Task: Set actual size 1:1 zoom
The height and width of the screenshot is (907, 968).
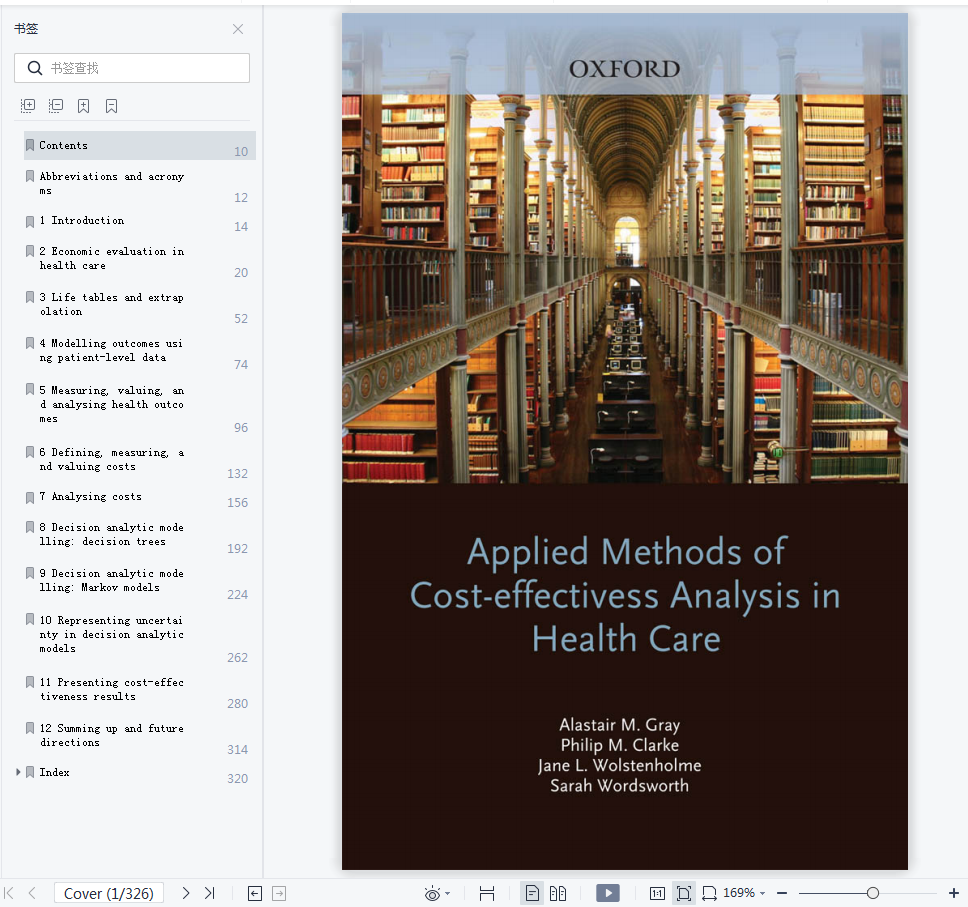Action: [x=657, y=893]
